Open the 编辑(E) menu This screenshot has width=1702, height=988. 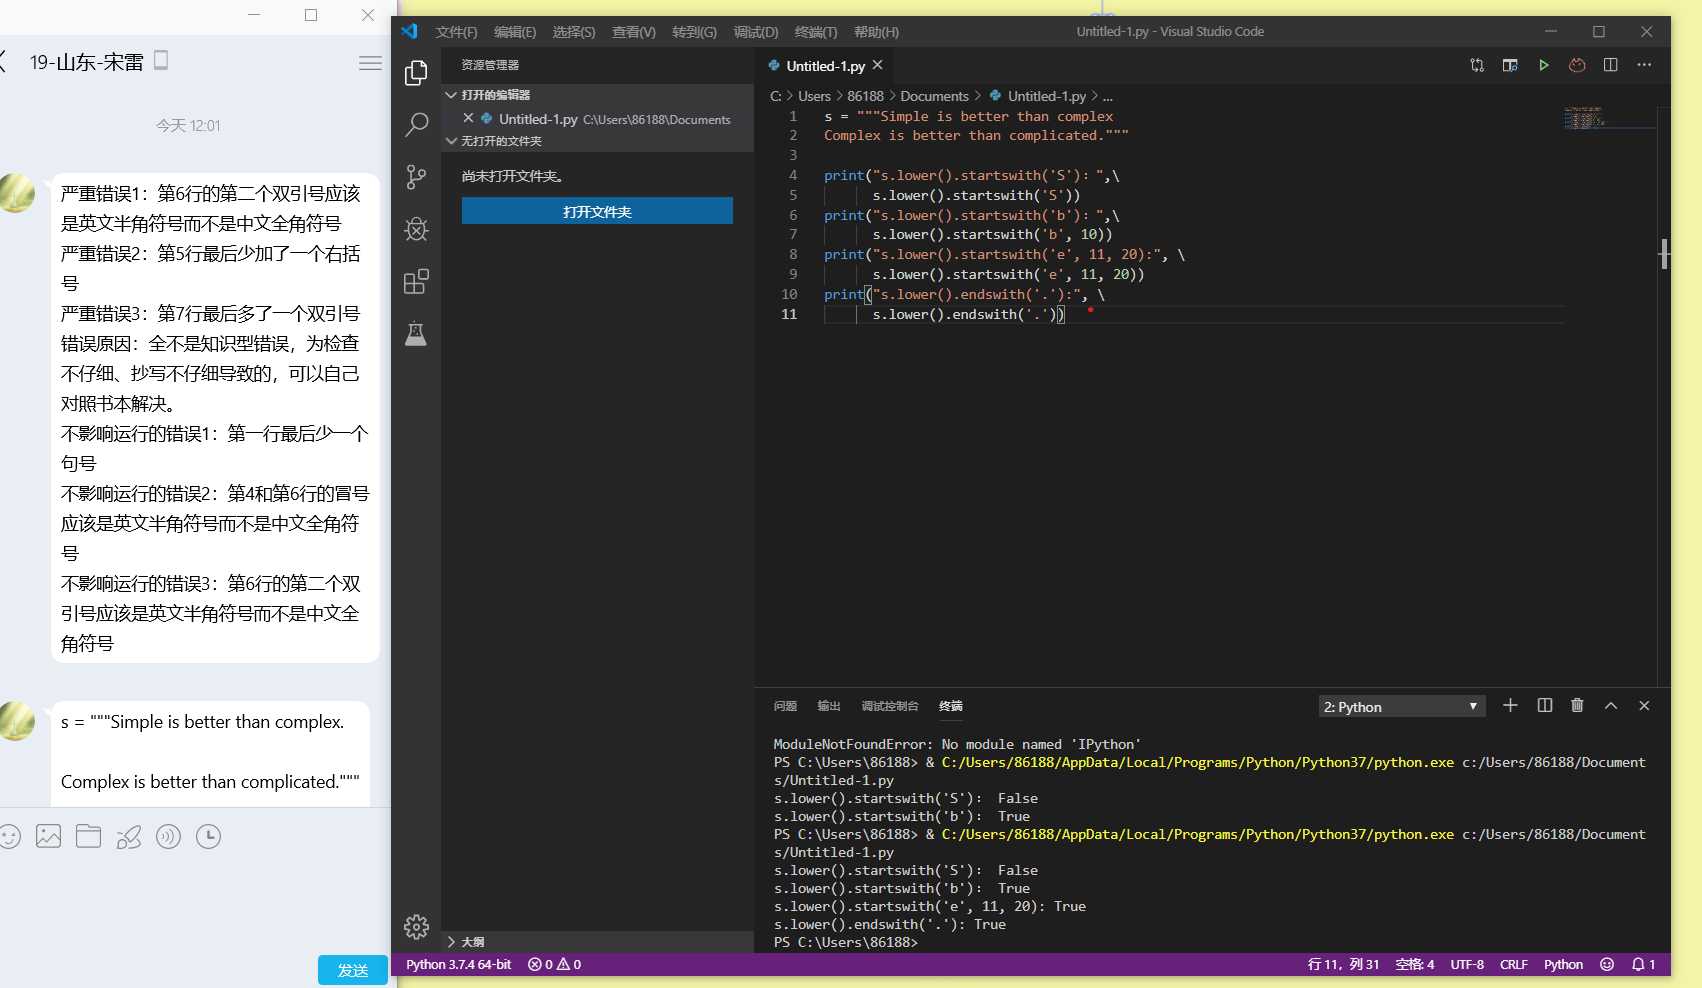point(515,32)
